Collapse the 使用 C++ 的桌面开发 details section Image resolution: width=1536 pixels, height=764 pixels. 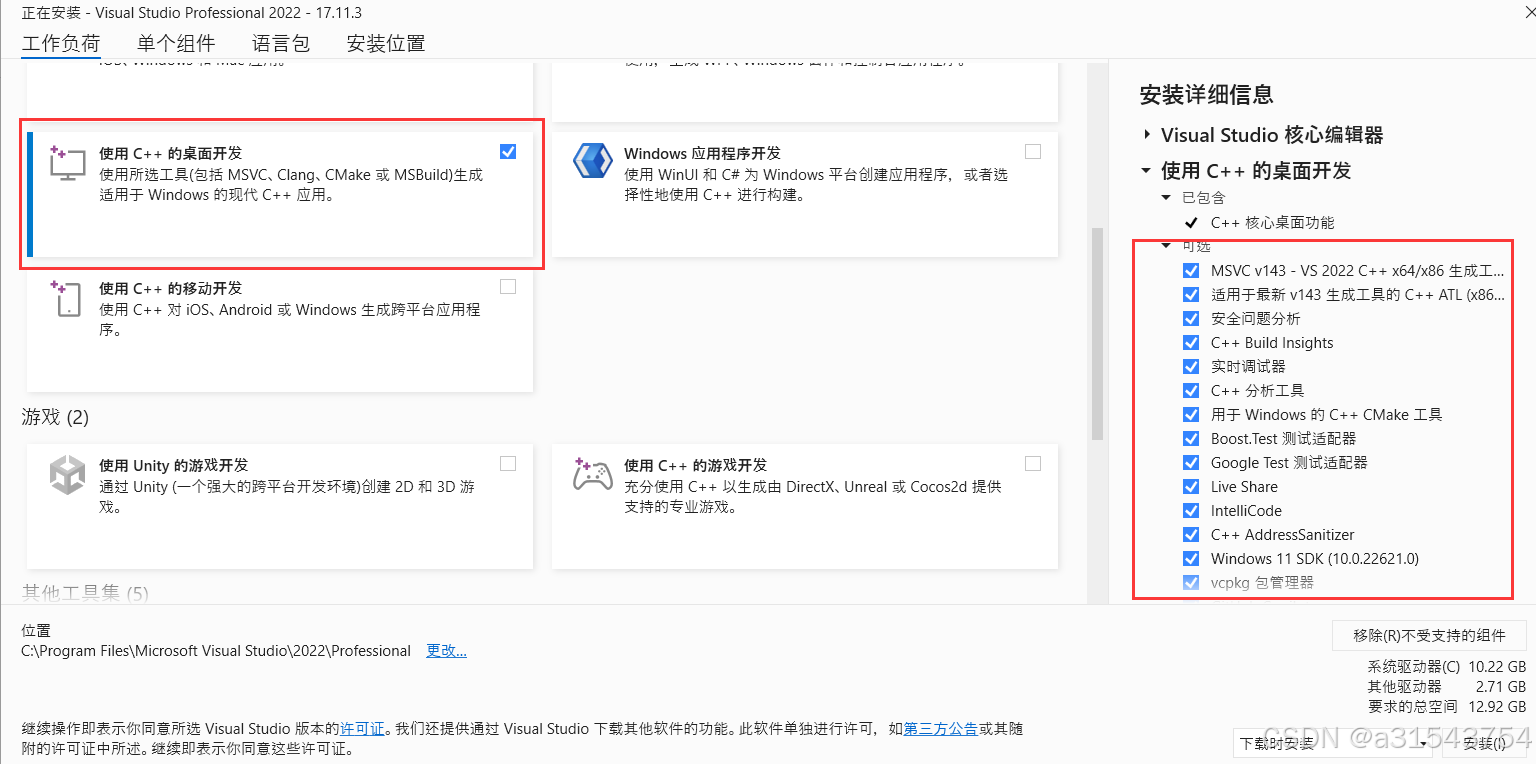click(x=1146, y=171)
